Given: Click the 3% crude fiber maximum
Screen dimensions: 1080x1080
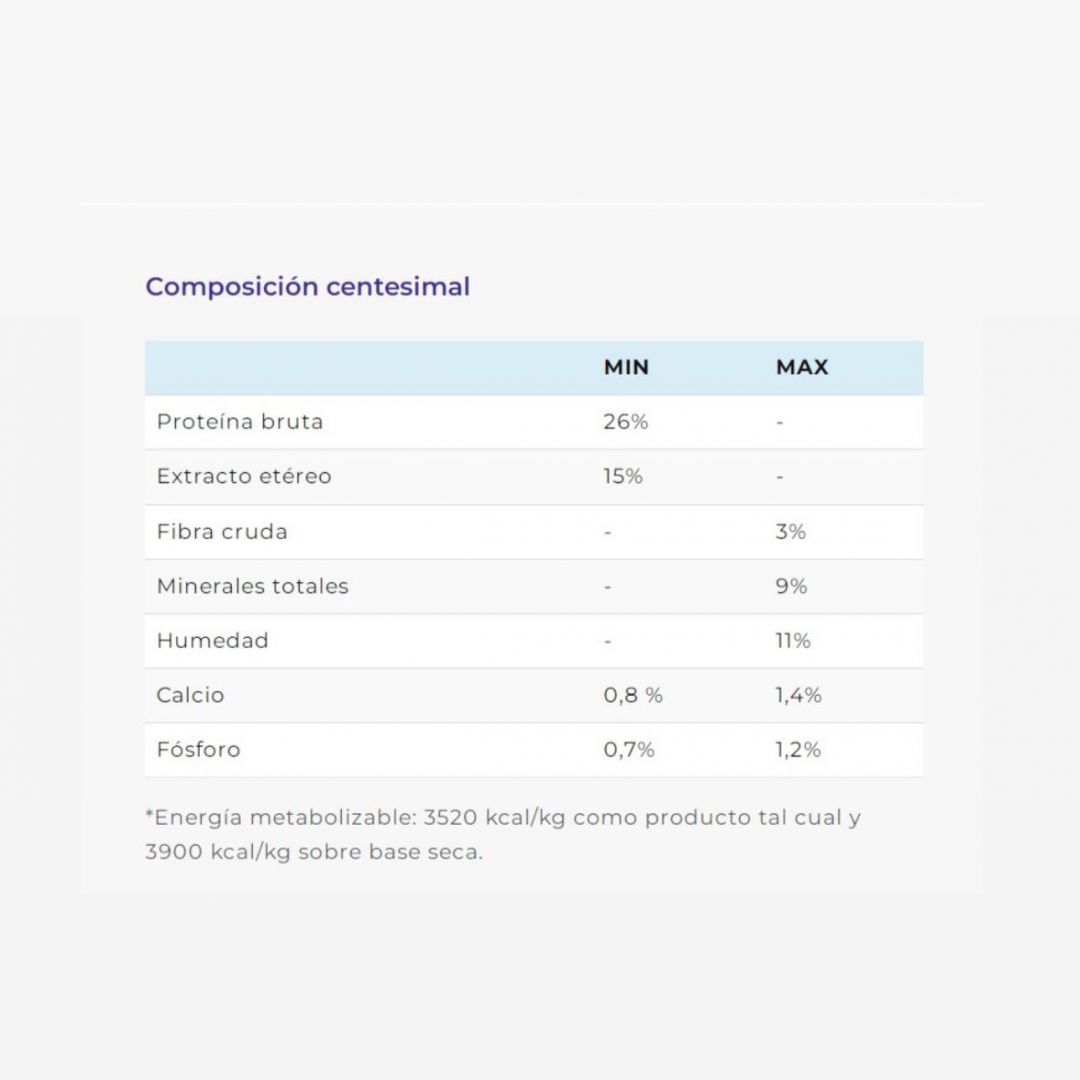Looking at the screenshot, I should click(x=791, y=532).
